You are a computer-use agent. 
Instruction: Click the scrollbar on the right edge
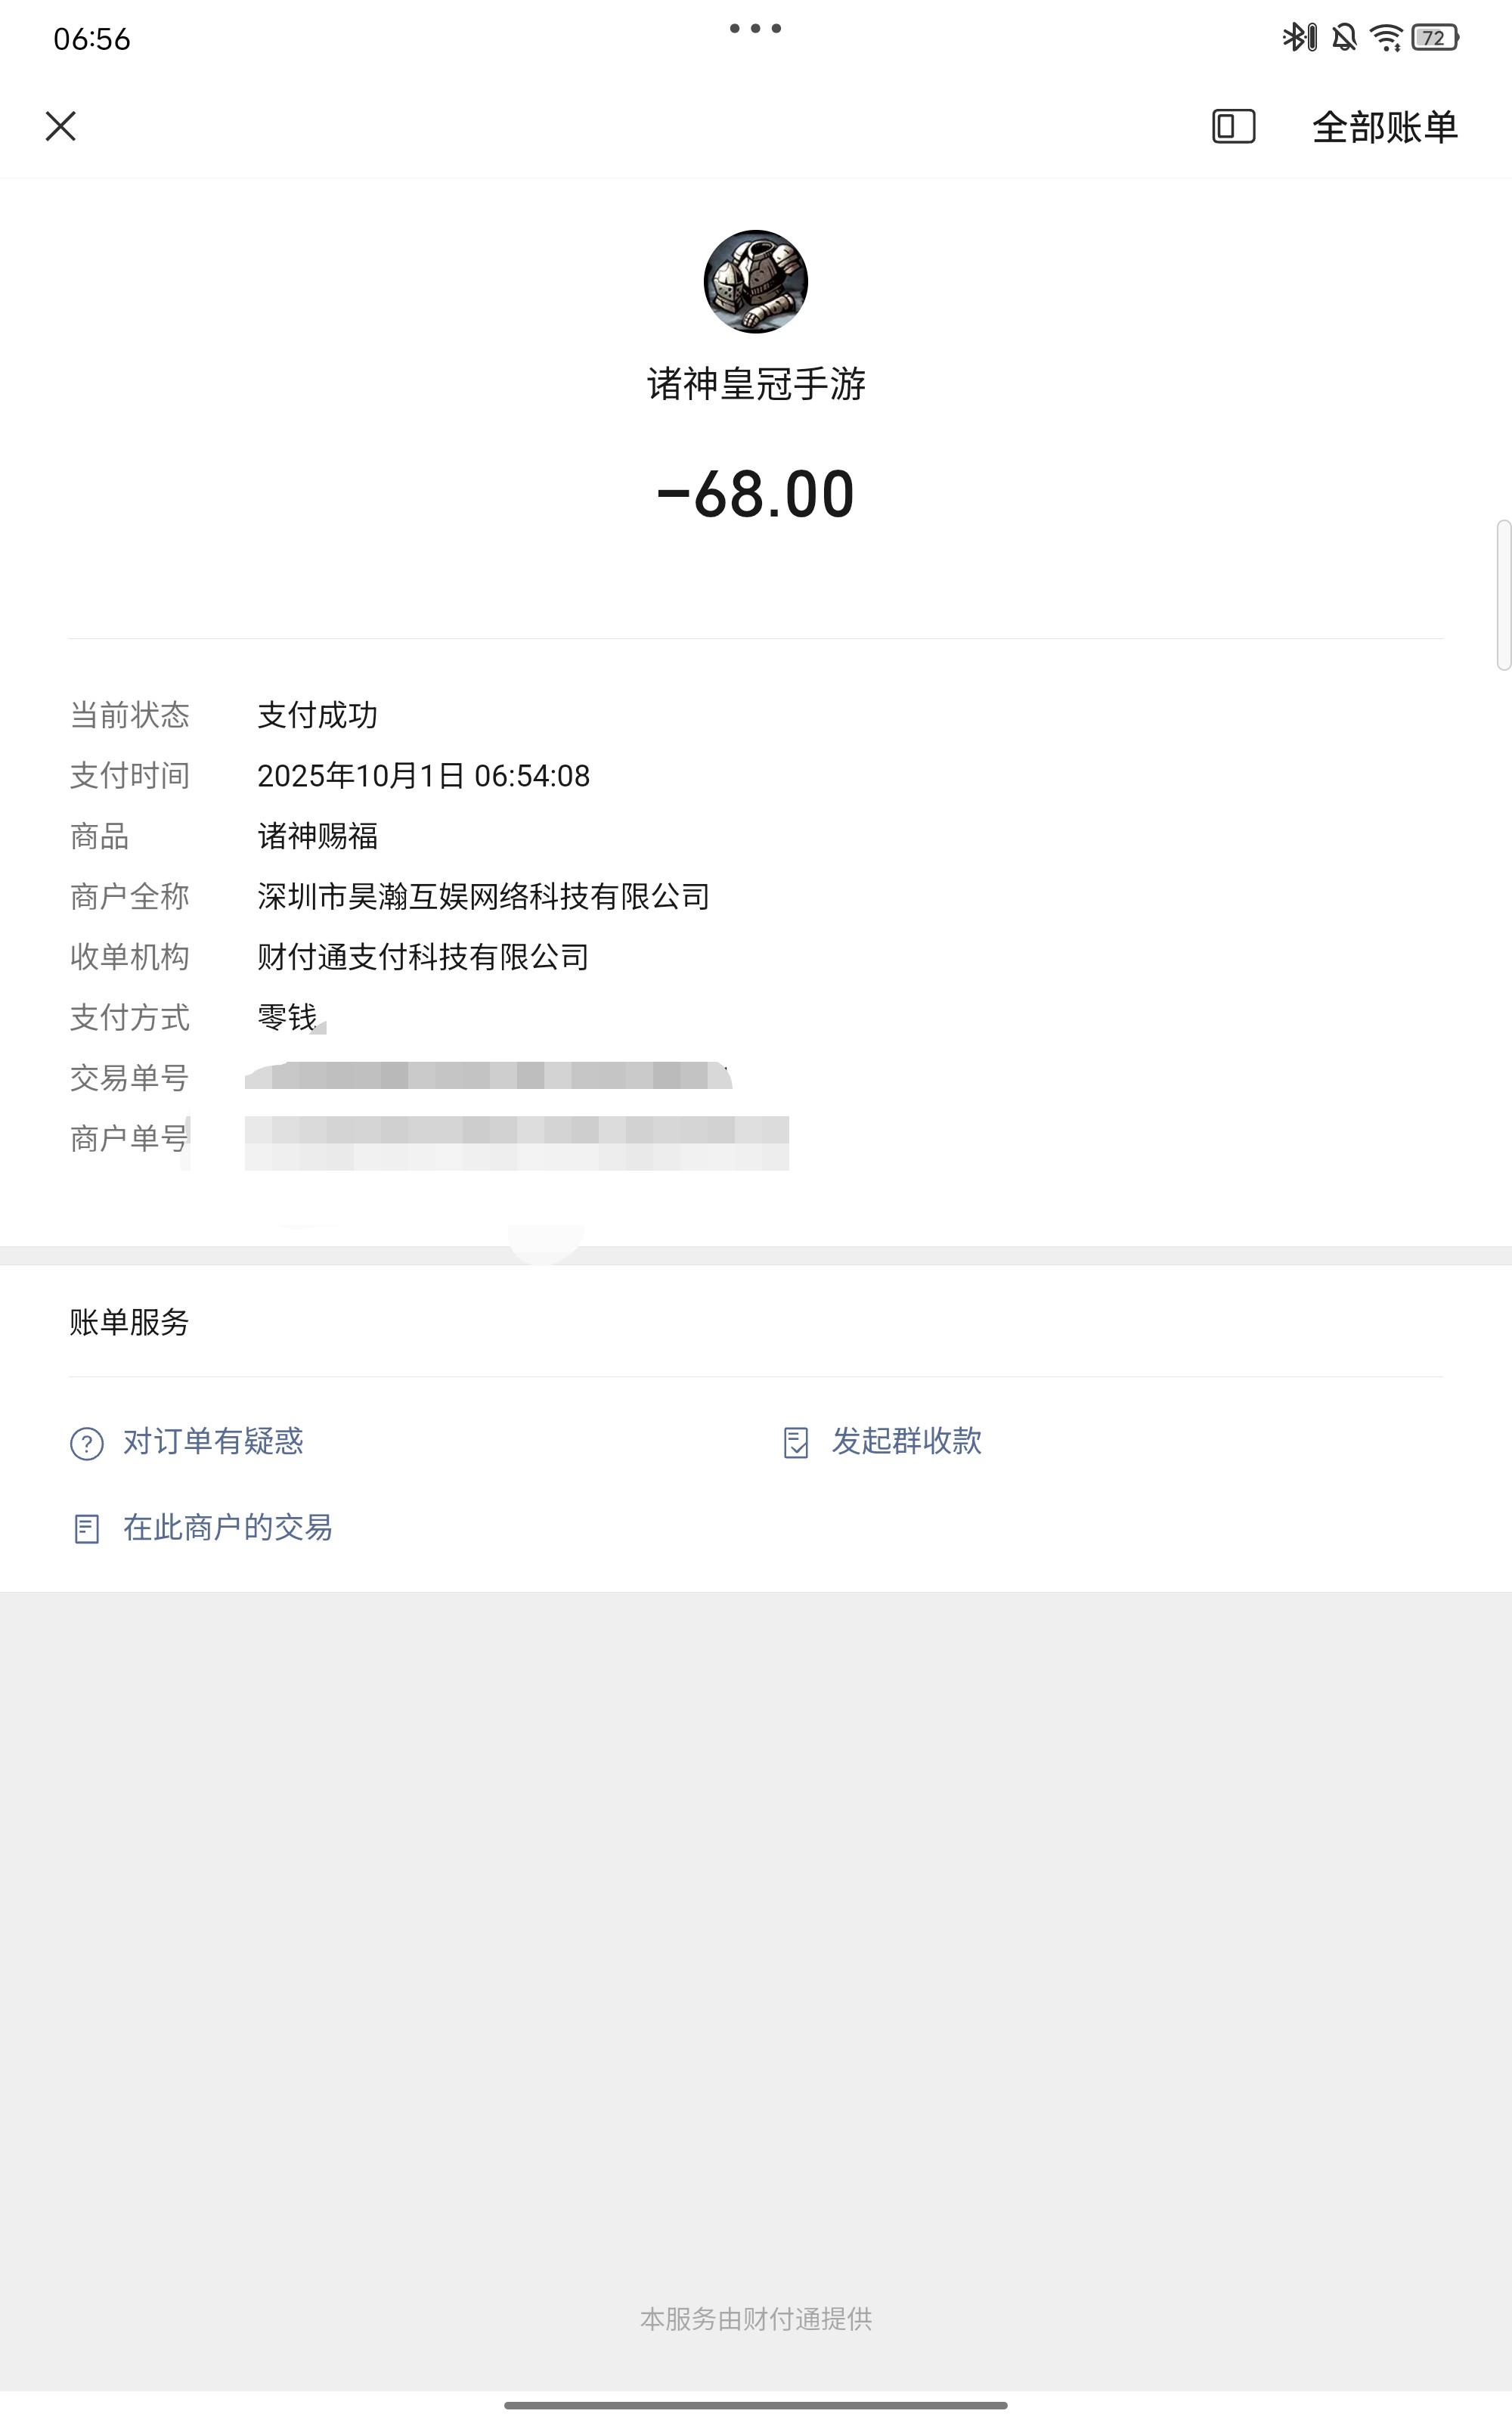pyautogui.click(x=1502, y=594)
